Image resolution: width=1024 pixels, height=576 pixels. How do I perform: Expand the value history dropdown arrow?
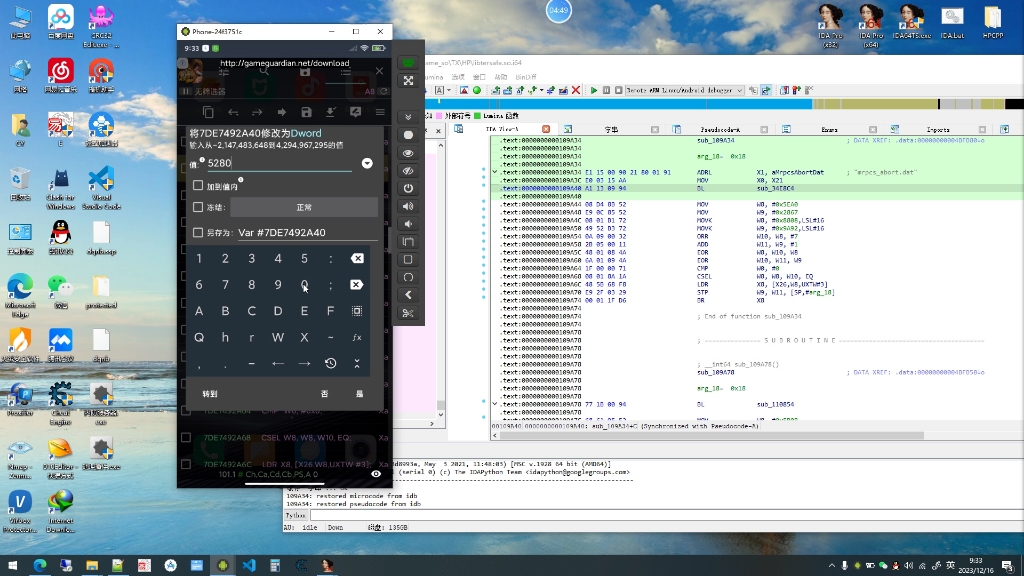[367, 163]
